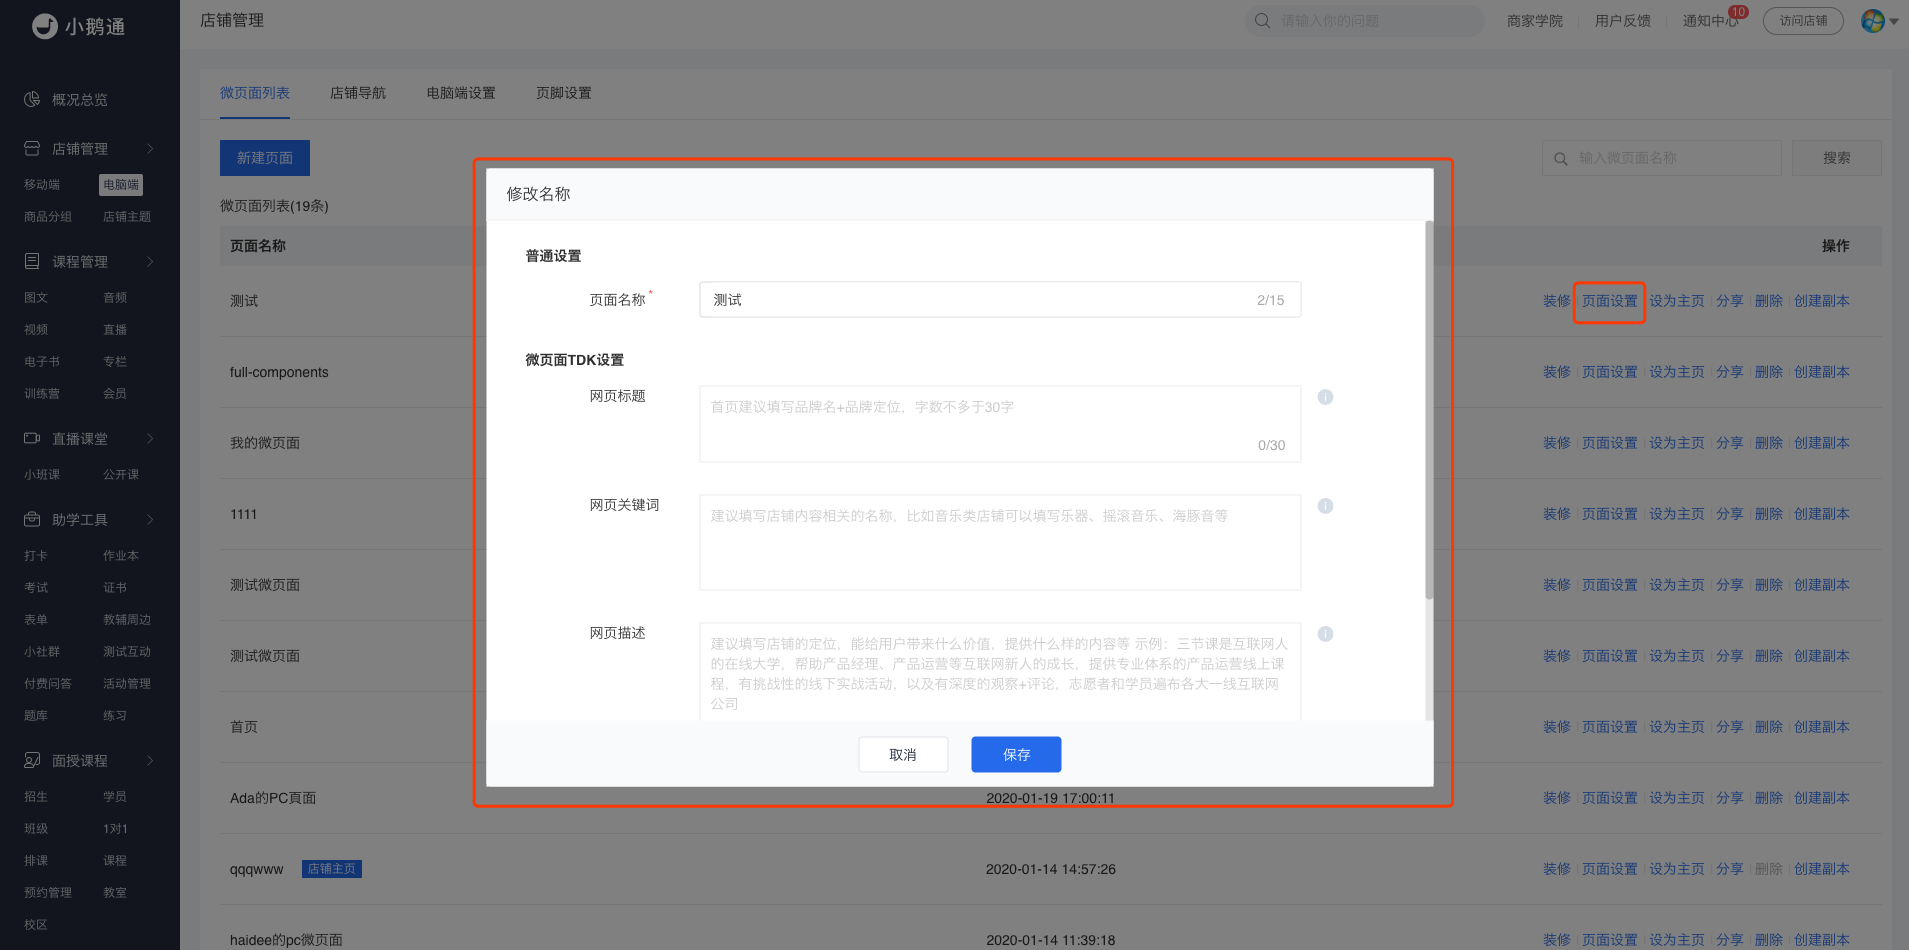
Task: Click the 直播课堂 camera icon in sidebar
Action: click(32, 439)
